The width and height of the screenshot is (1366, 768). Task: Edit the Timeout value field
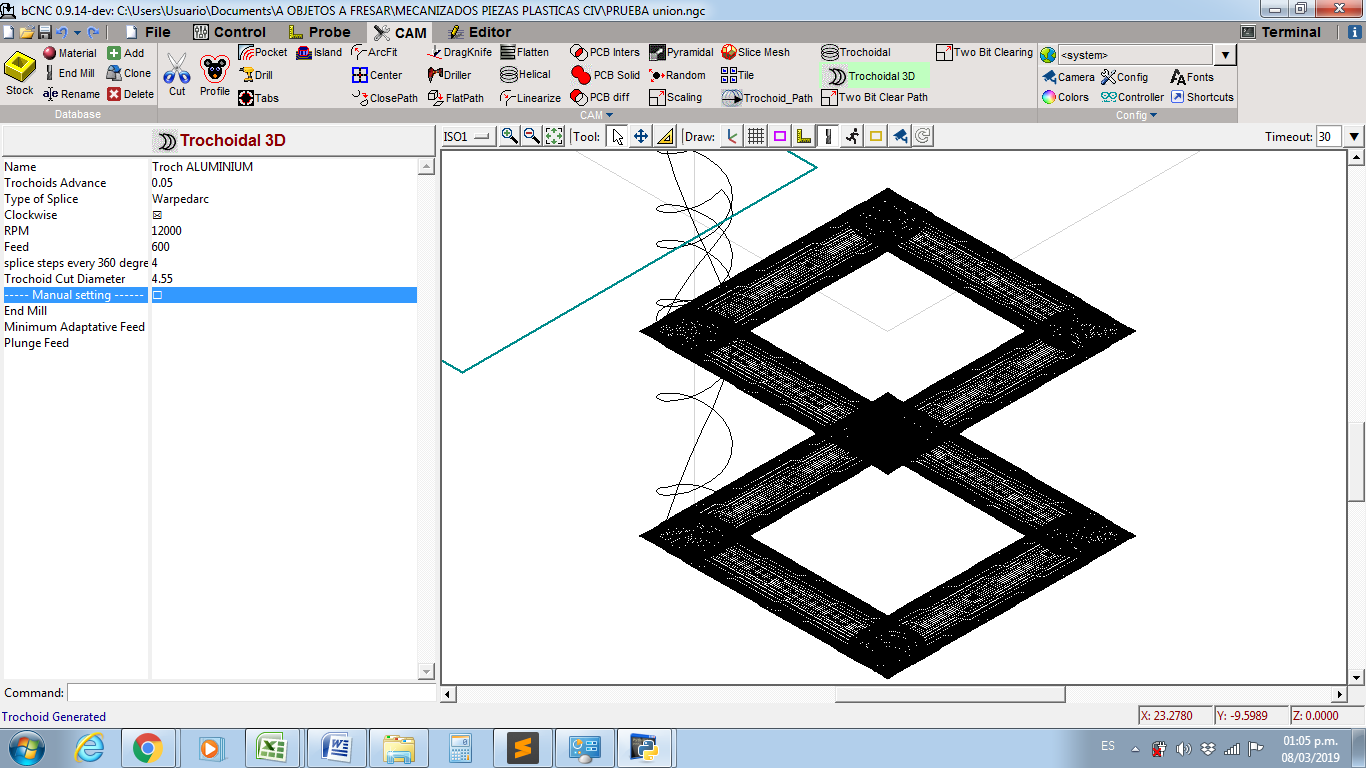coord(1329,137)
